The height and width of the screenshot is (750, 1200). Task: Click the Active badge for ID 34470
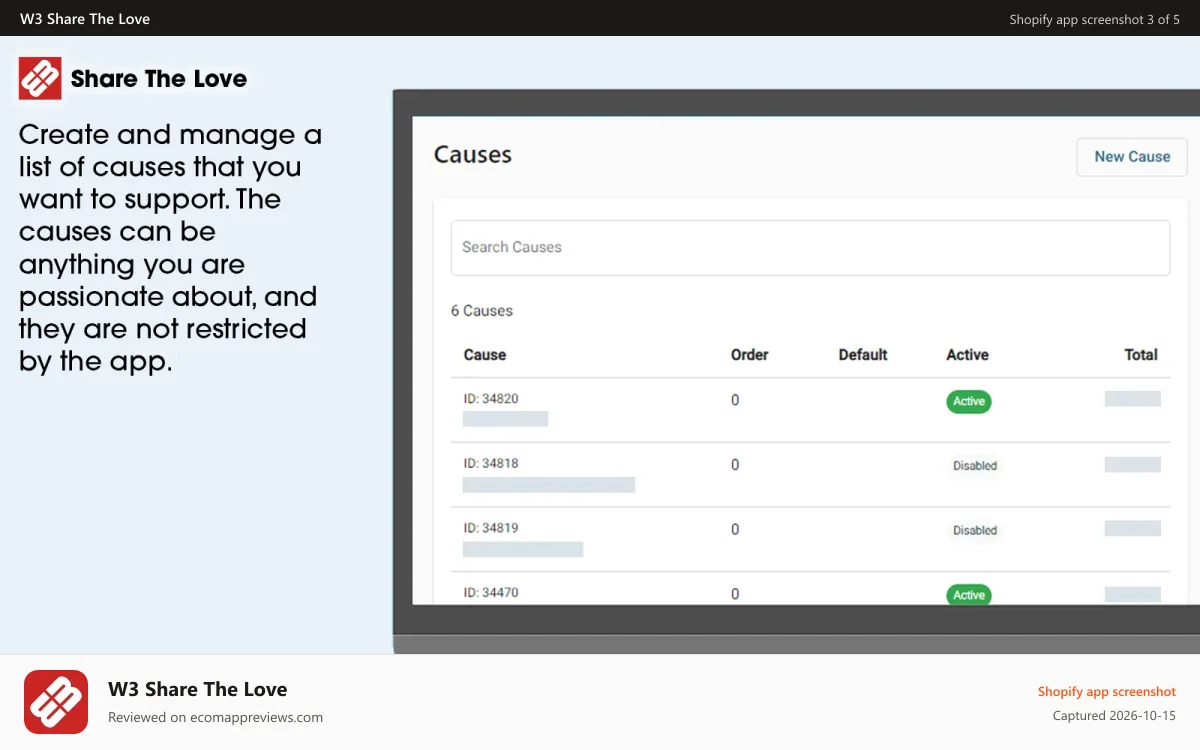[969, 595]
